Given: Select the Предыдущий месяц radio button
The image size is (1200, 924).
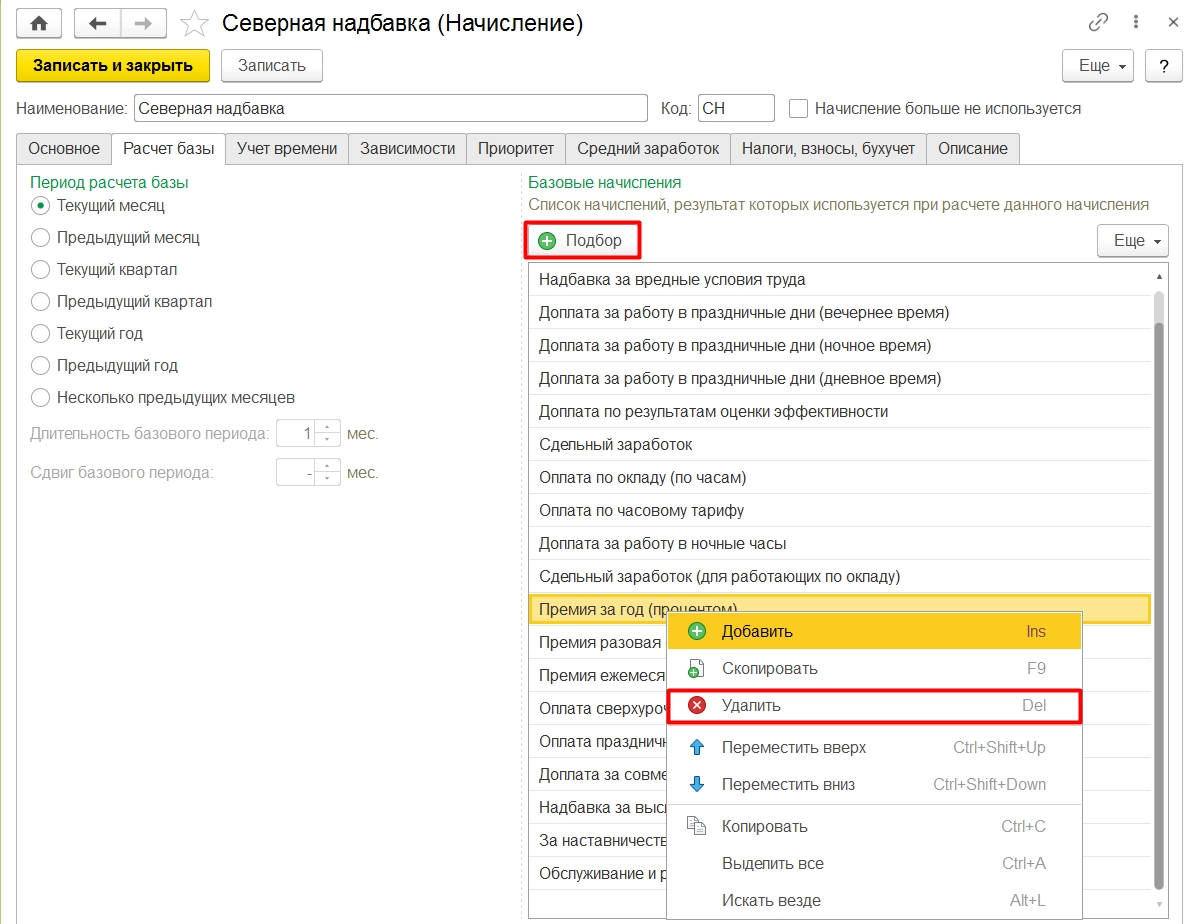Looking at the screenshot, I should tap(40, 238).
